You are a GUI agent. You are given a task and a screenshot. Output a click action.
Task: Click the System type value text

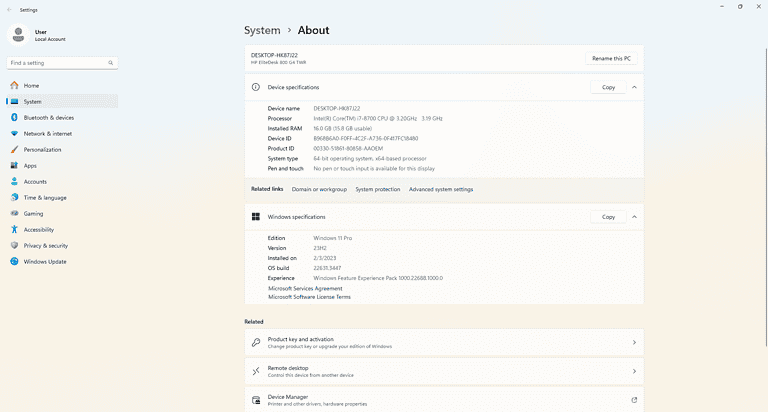coord(370,159)
